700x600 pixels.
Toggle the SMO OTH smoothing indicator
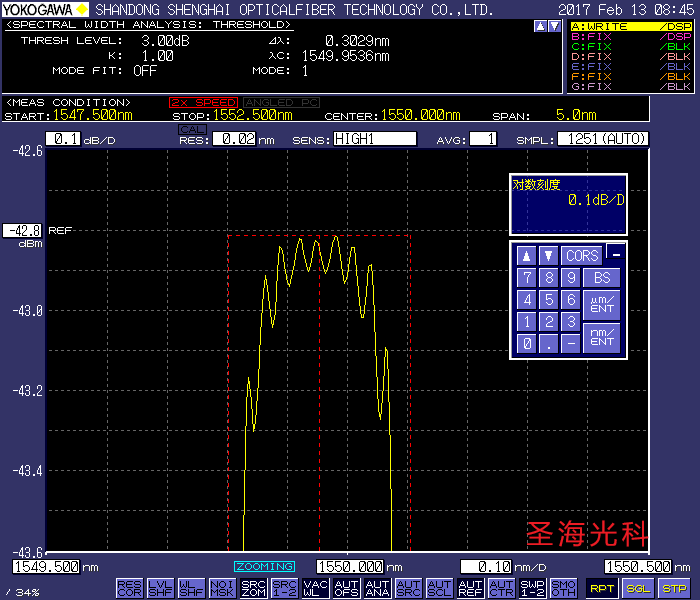(x=563, y=588)
